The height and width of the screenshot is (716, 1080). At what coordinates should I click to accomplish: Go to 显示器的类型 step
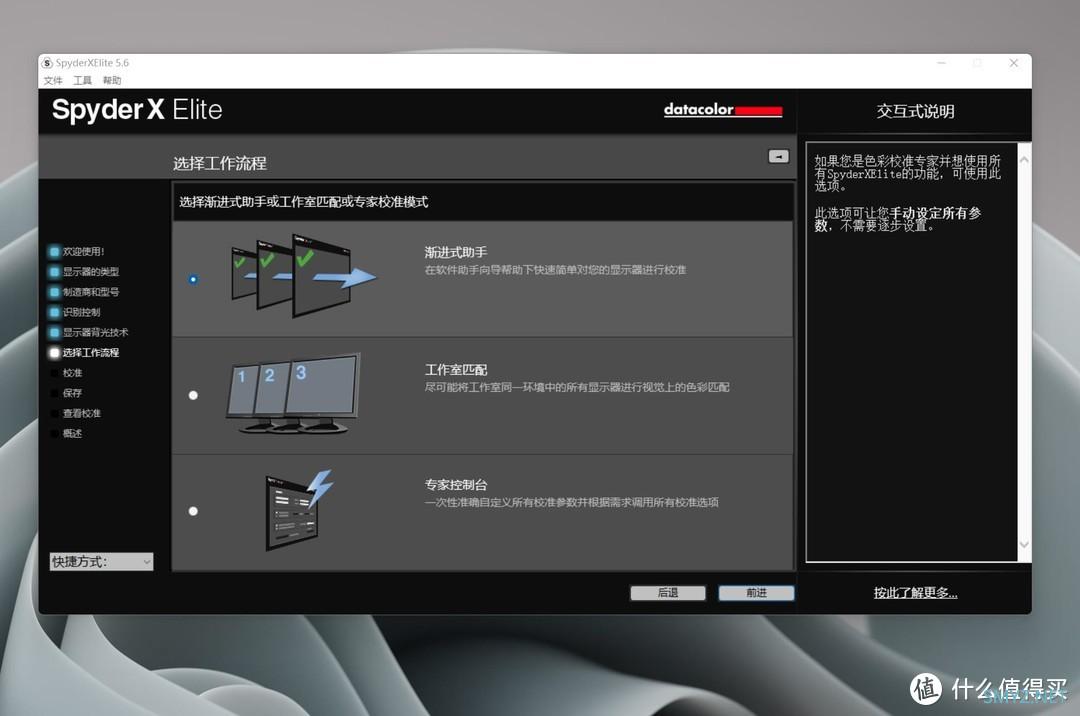point(84,272)
